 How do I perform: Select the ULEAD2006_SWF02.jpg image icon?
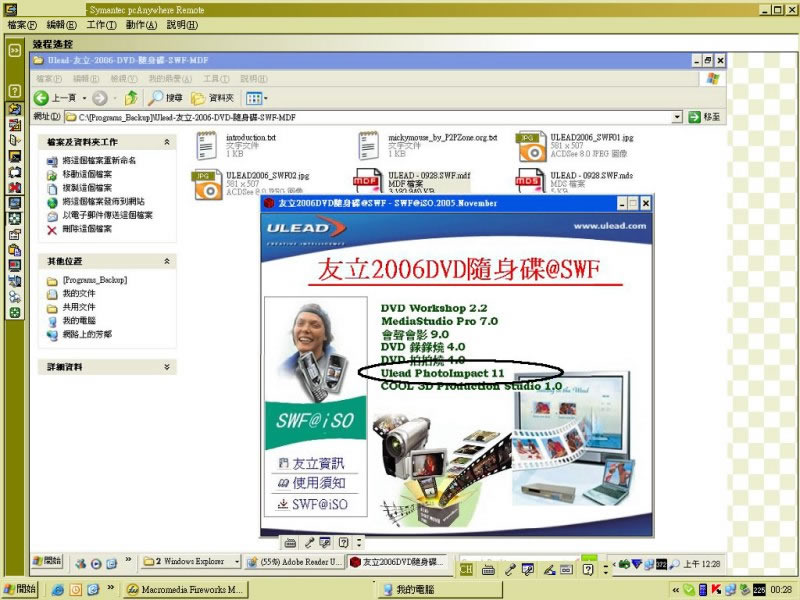pos(207,184)
